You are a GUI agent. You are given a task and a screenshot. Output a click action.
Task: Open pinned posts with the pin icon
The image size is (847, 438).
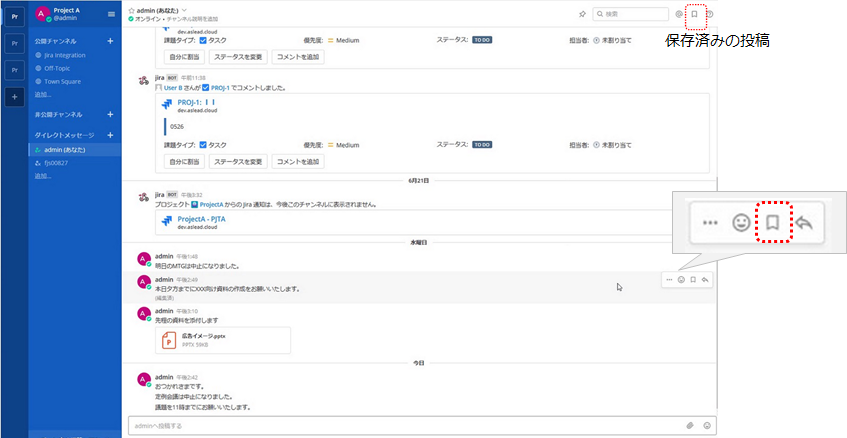click(x=582, y=14)
